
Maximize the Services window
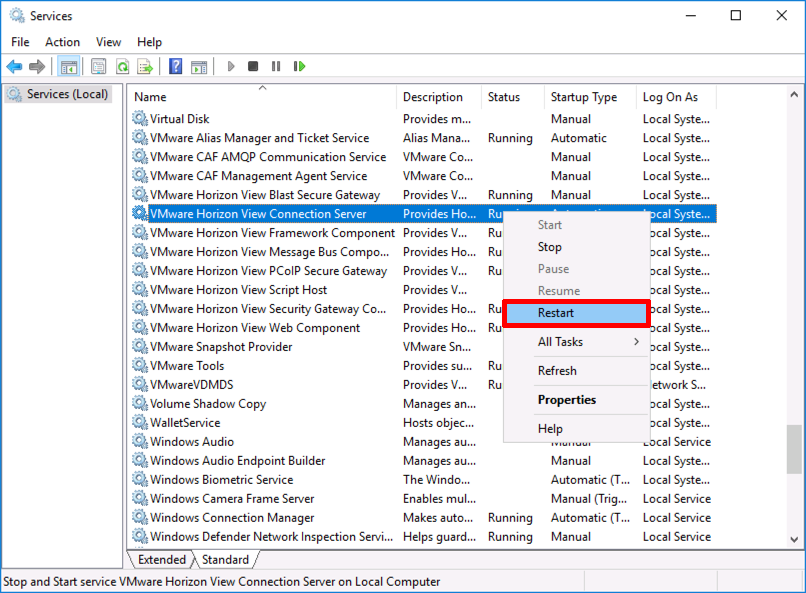[x=736, y=15]
